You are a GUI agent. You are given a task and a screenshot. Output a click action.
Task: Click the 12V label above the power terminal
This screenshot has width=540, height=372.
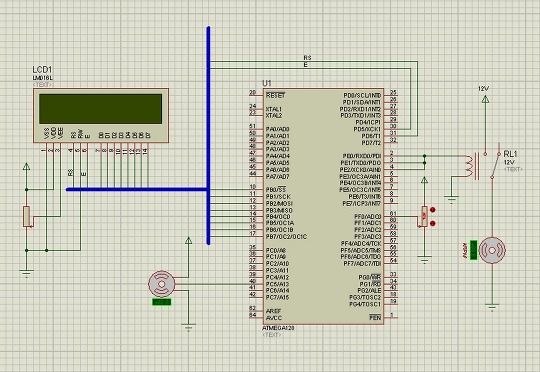point(484,89)
